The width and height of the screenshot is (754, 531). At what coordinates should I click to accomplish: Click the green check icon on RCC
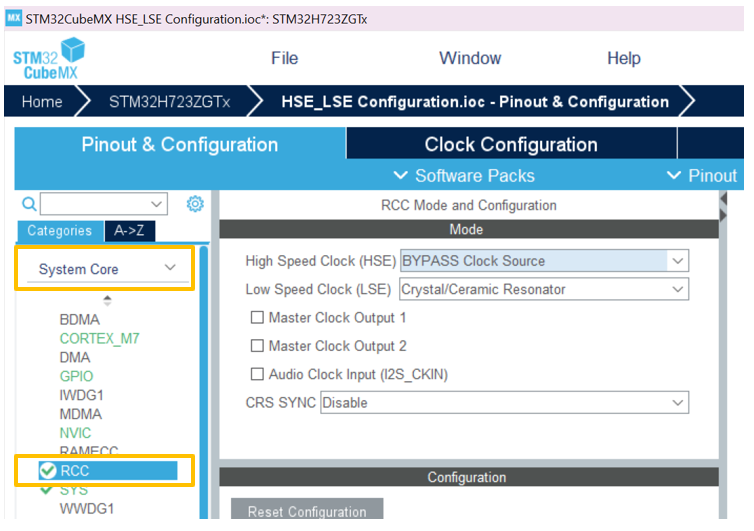pos(48,470)
